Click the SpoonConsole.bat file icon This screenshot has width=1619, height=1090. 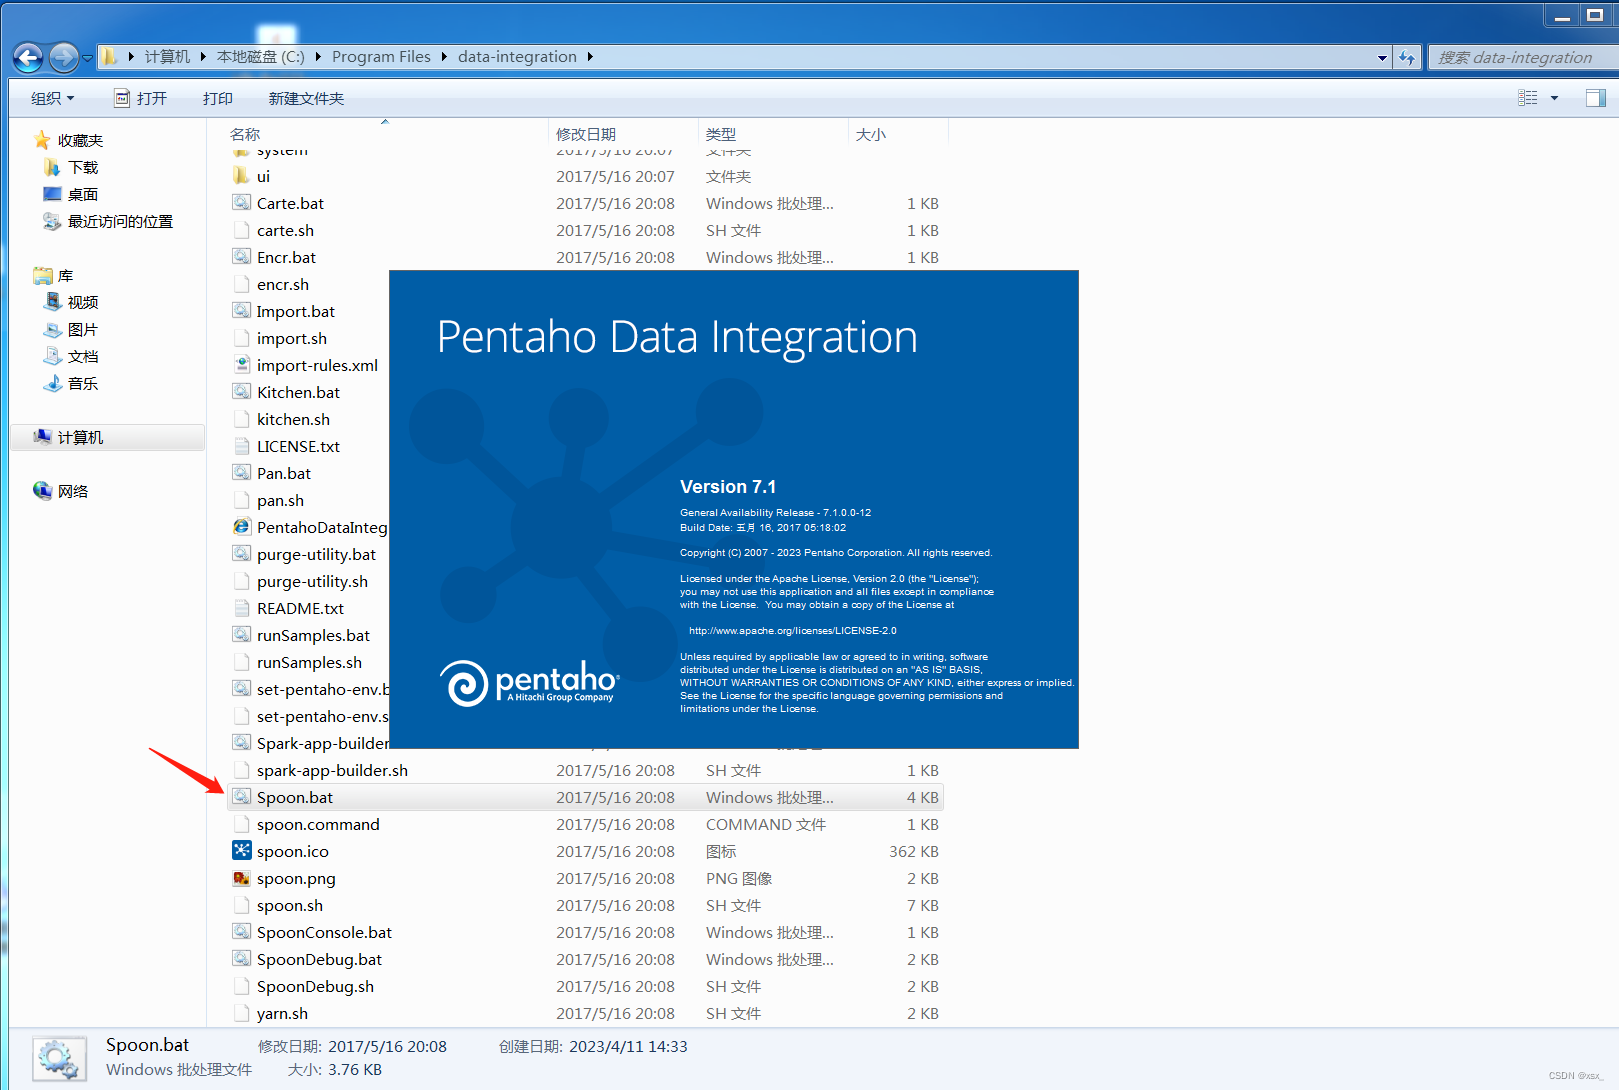click(242, 932)
